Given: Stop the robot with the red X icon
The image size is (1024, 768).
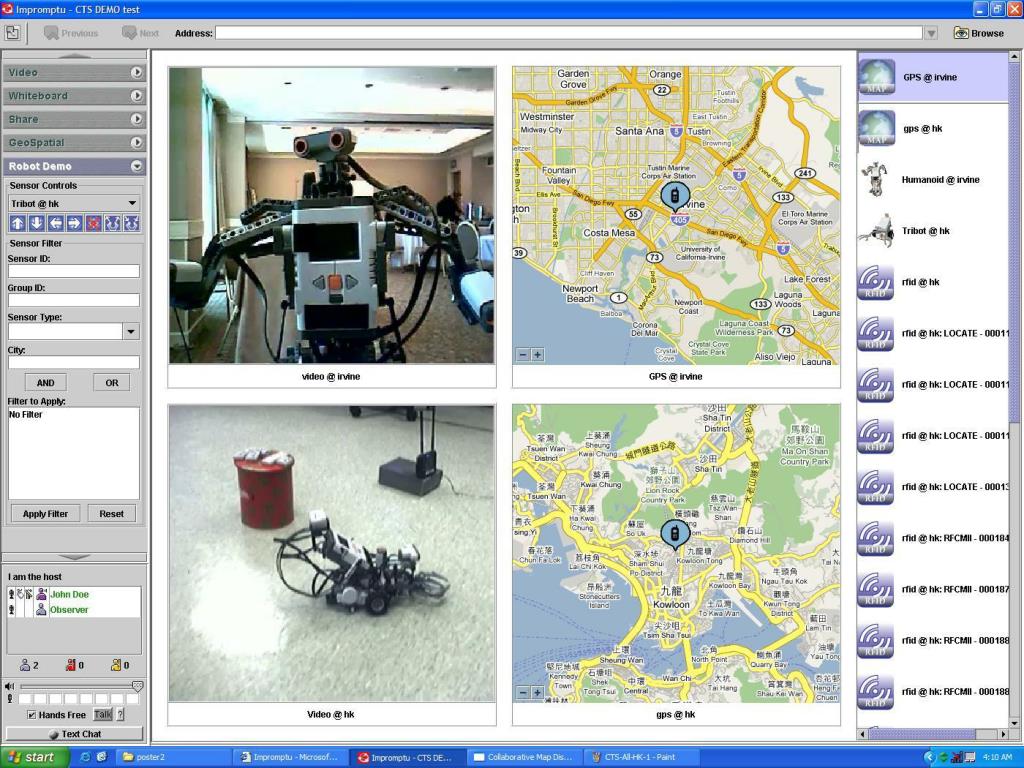Looking at the screenshot, I should (x=93, y=223).
